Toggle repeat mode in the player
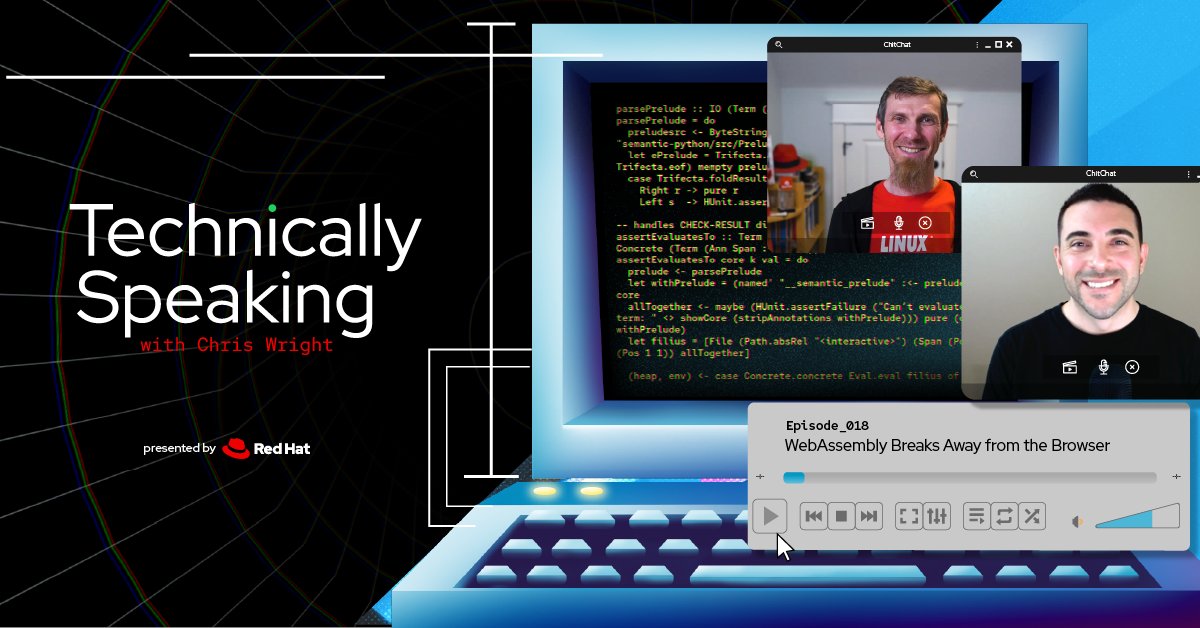 coord(1005,516)
